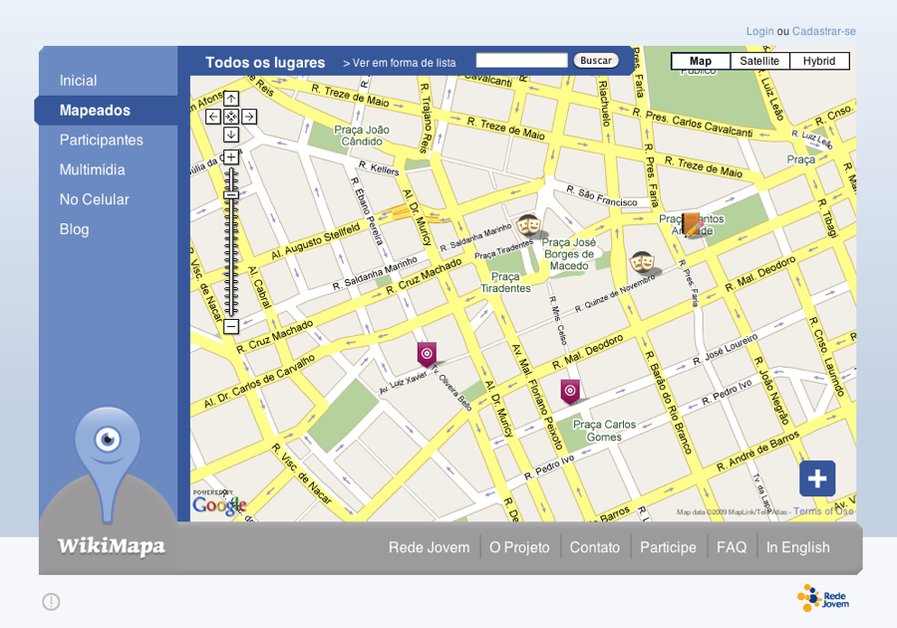This screenshot has height=628, width=897.
Task: Click the Cadastrar-se link
Action: pyautogui.click(x=824, y=31)
